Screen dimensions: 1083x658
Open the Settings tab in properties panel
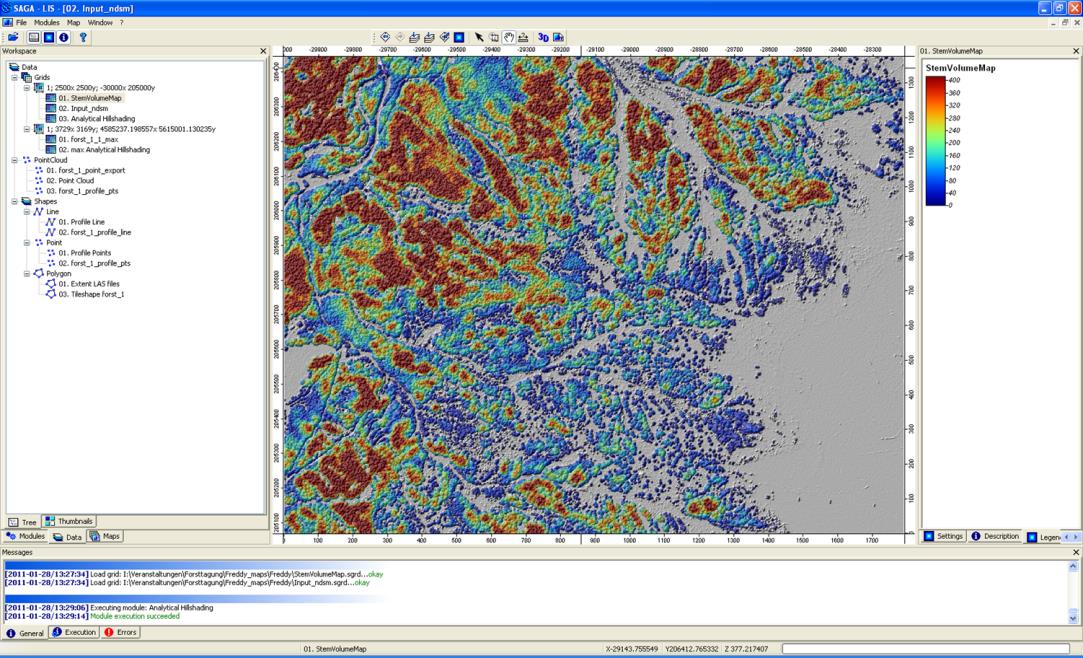(x=943, y=536)
